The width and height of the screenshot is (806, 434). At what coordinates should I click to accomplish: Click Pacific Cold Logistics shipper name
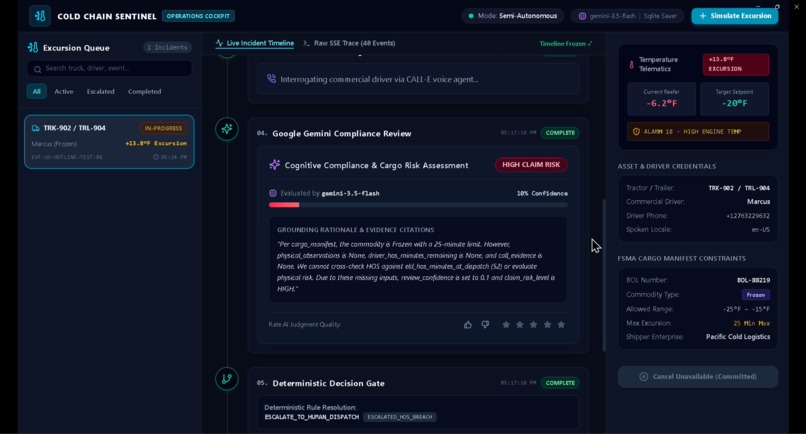tap(738, 337)
